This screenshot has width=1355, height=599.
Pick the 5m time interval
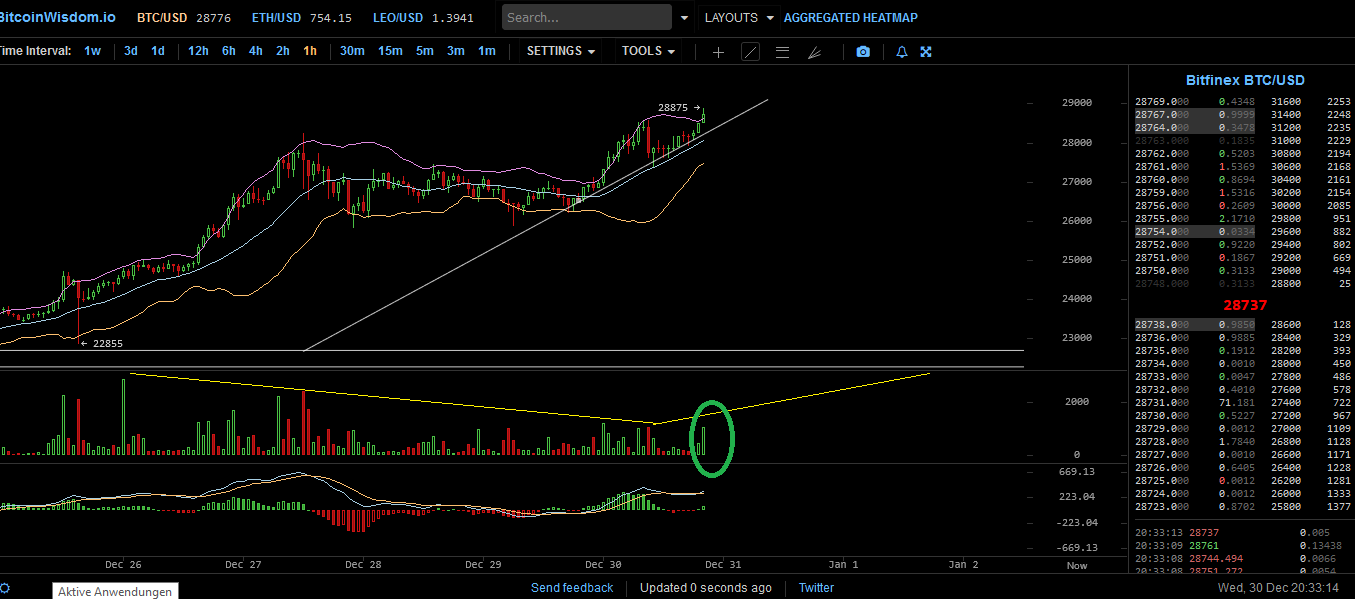(x=425, y=51)
